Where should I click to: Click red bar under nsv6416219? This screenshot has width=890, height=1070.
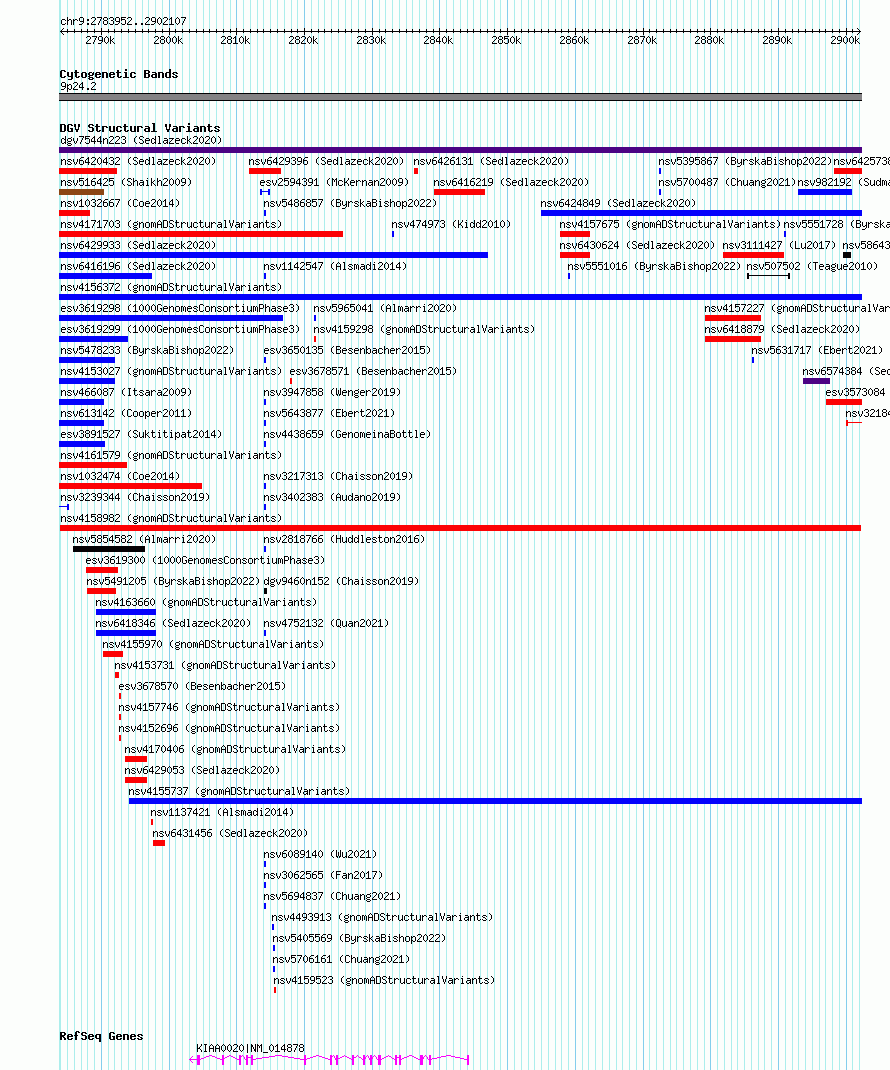tap(459, 192)
